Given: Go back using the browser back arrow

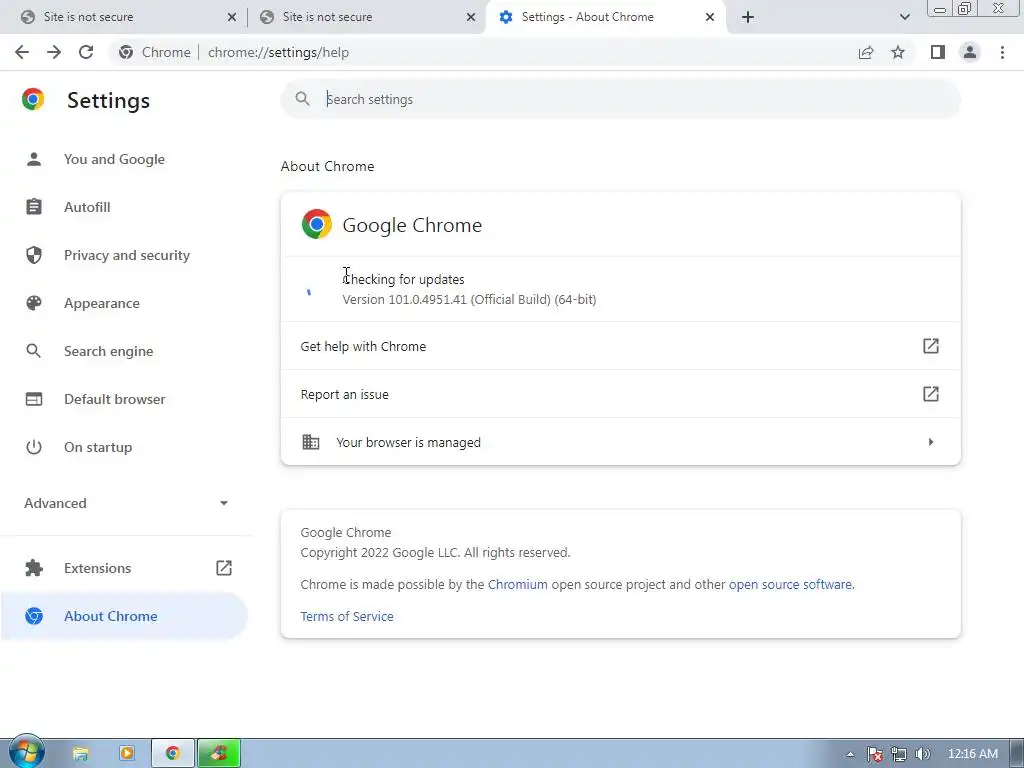Looking at the screenshot, I should [x=22, y=52].
